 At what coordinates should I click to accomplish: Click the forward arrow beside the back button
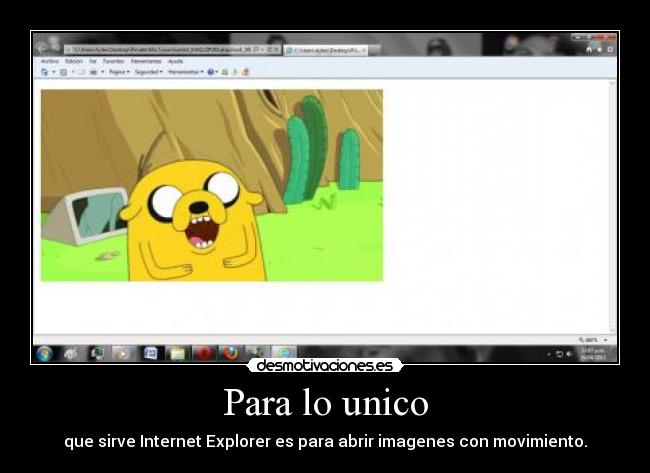54,46
